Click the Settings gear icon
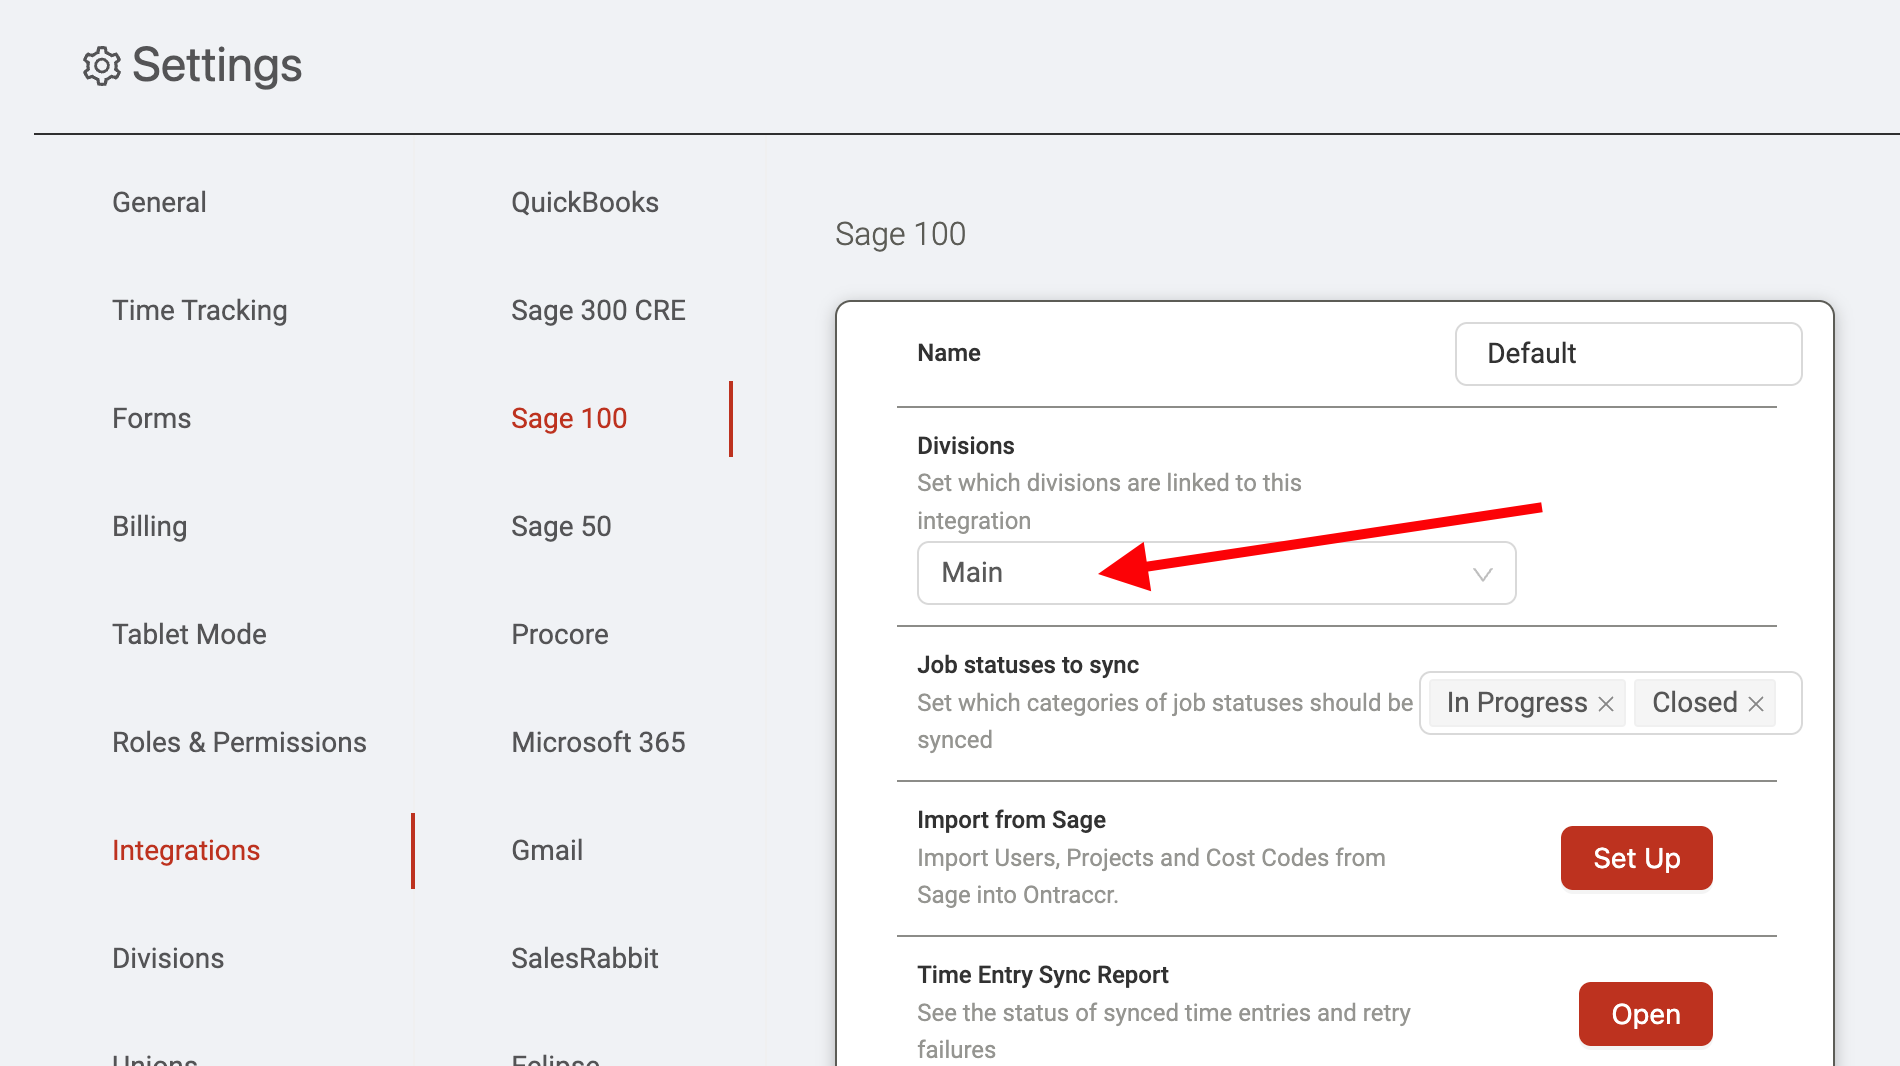 (x=101, y=66)
